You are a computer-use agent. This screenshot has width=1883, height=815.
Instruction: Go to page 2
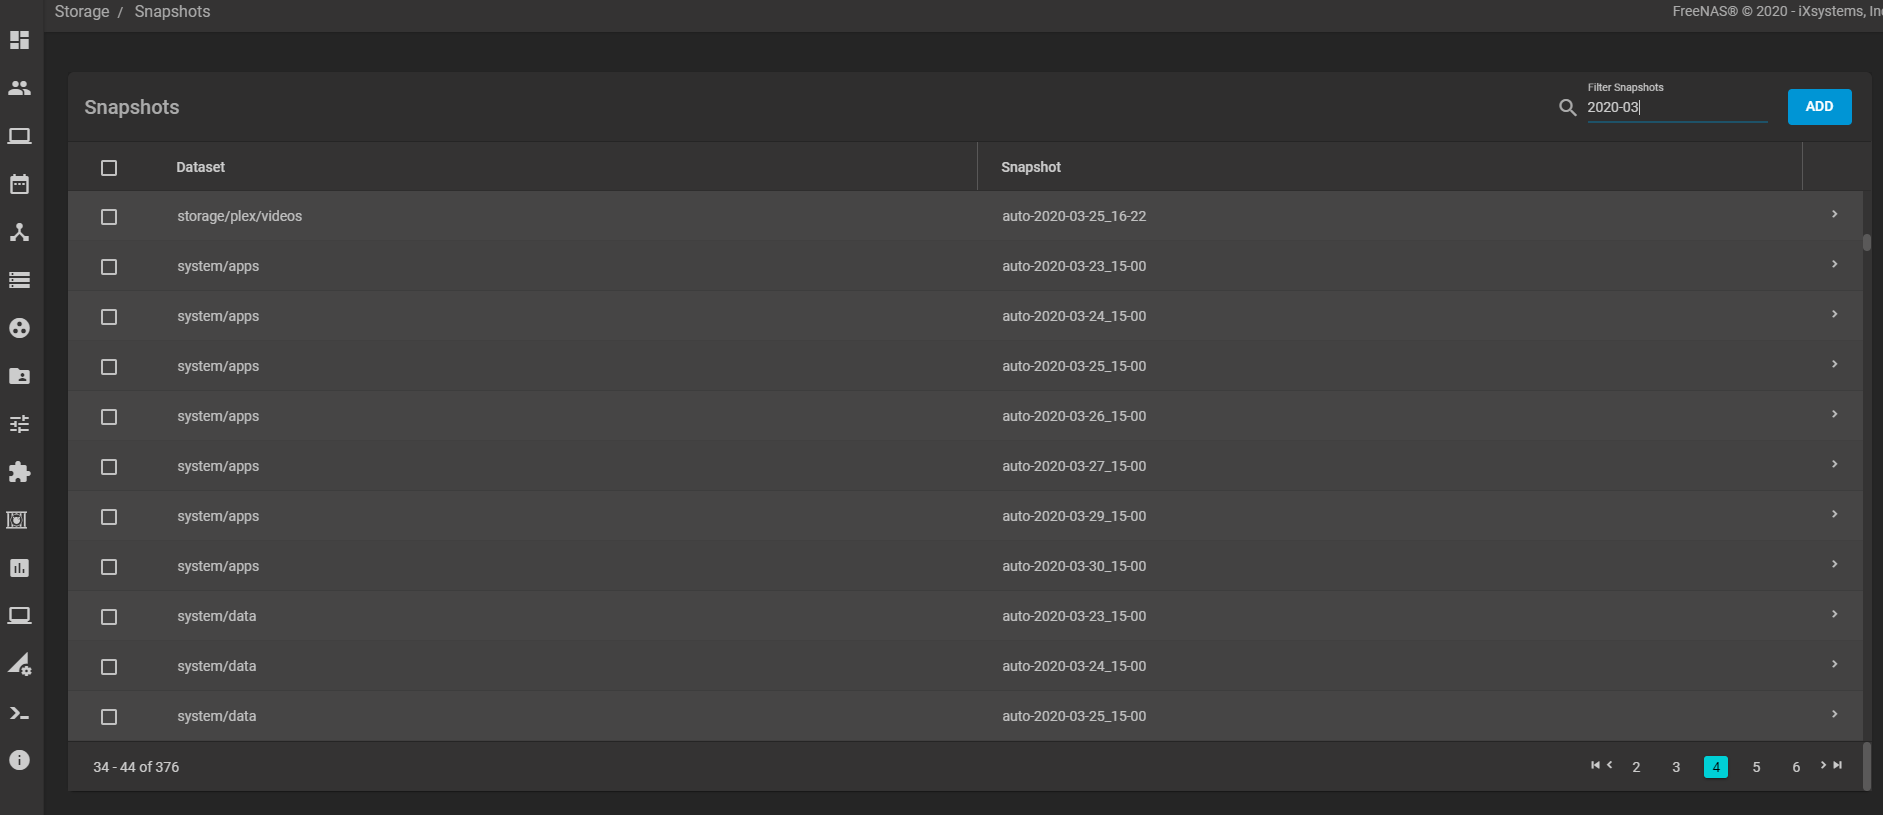point(1636,767)
